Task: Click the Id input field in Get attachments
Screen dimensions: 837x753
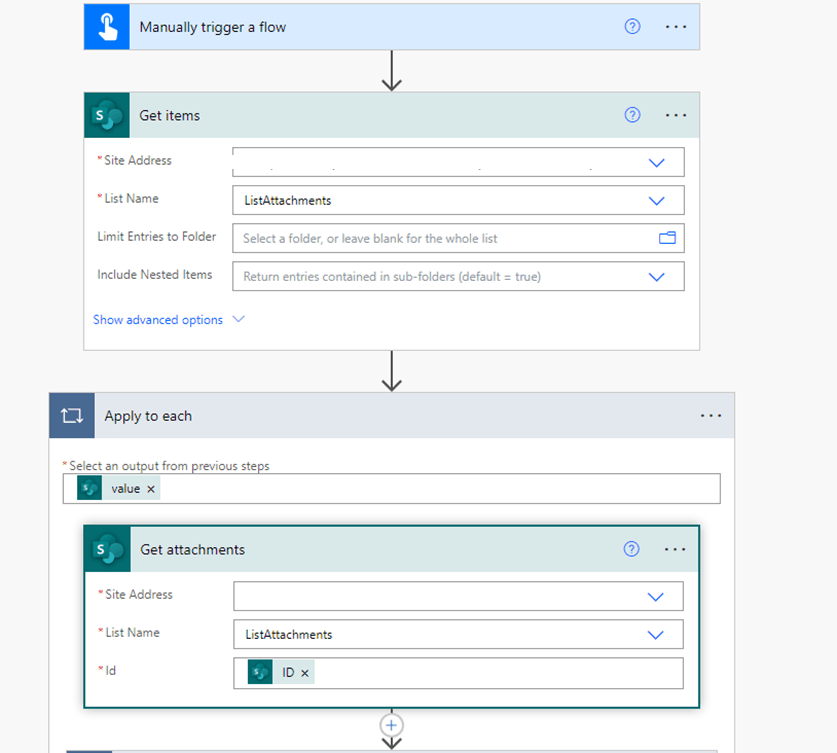Action: tap(458, 673)
